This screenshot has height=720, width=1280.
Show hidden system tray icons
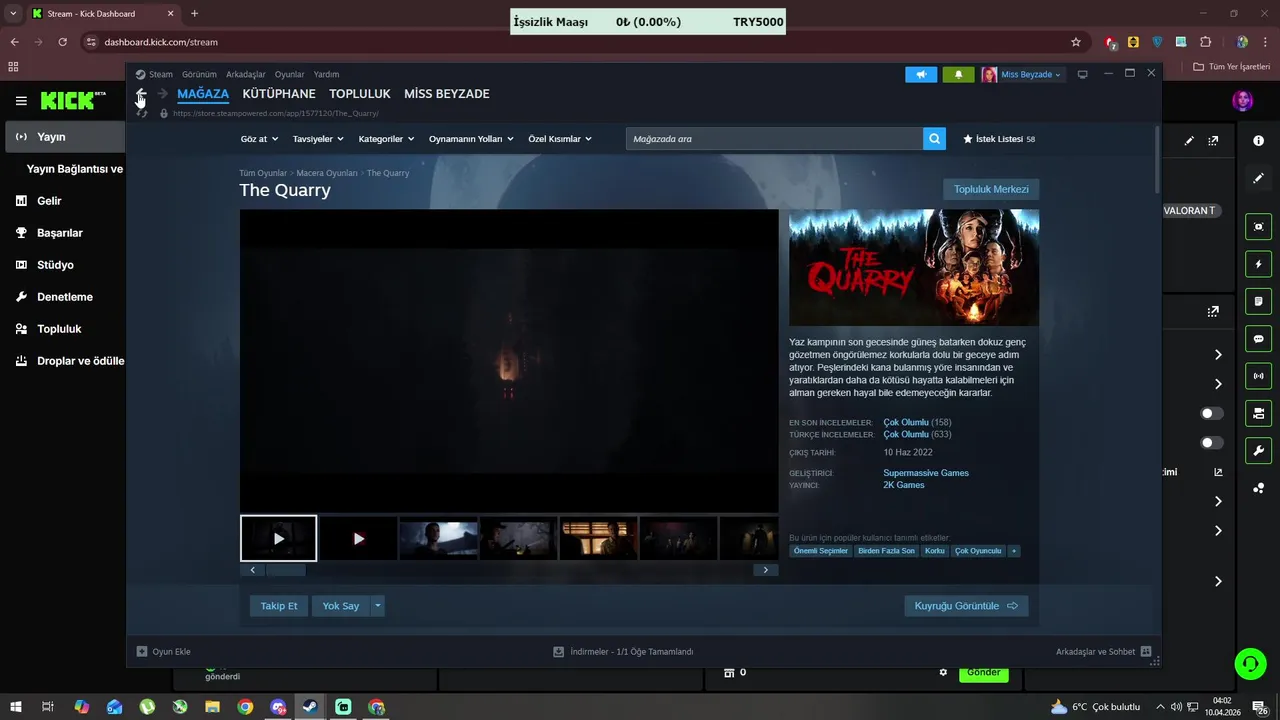[1160, 707]
